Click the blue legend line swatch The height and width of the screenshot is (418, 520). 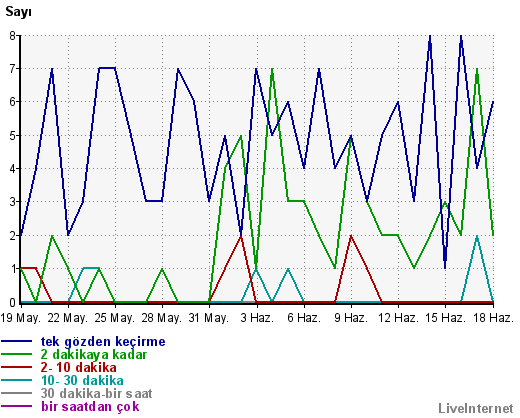coord(17,341)
